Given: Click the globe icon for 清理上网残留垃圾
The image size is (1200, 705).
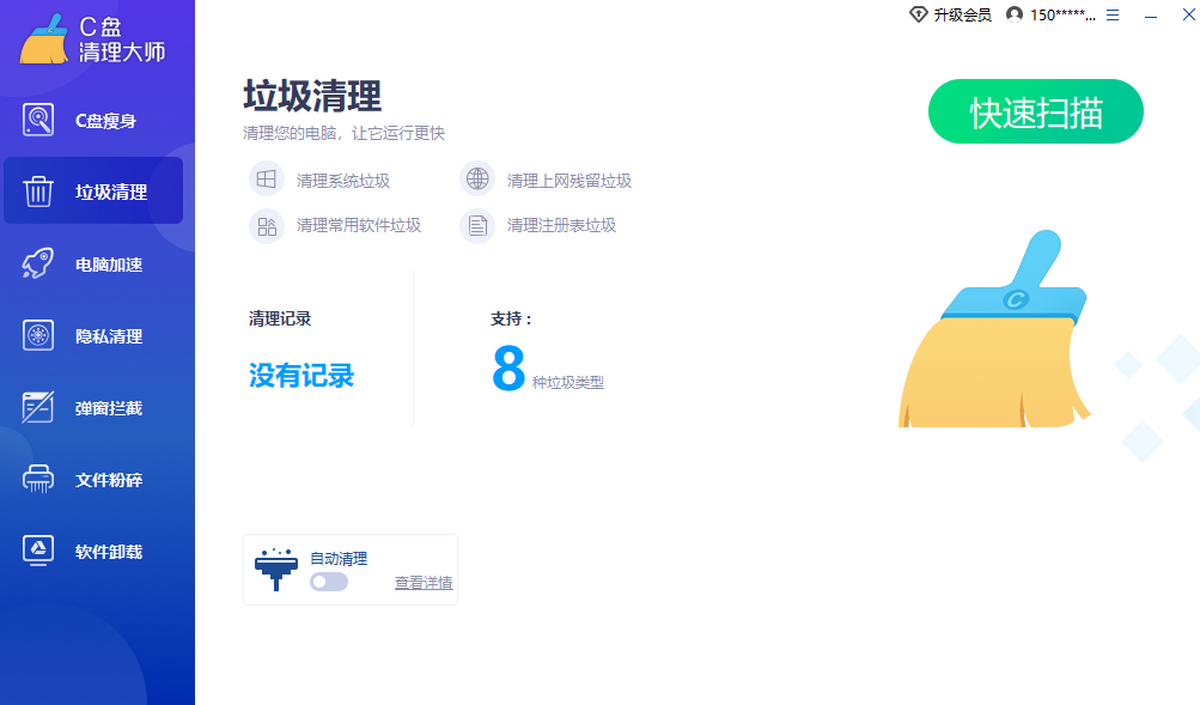Looking at the screenshot, I should 478,180.
